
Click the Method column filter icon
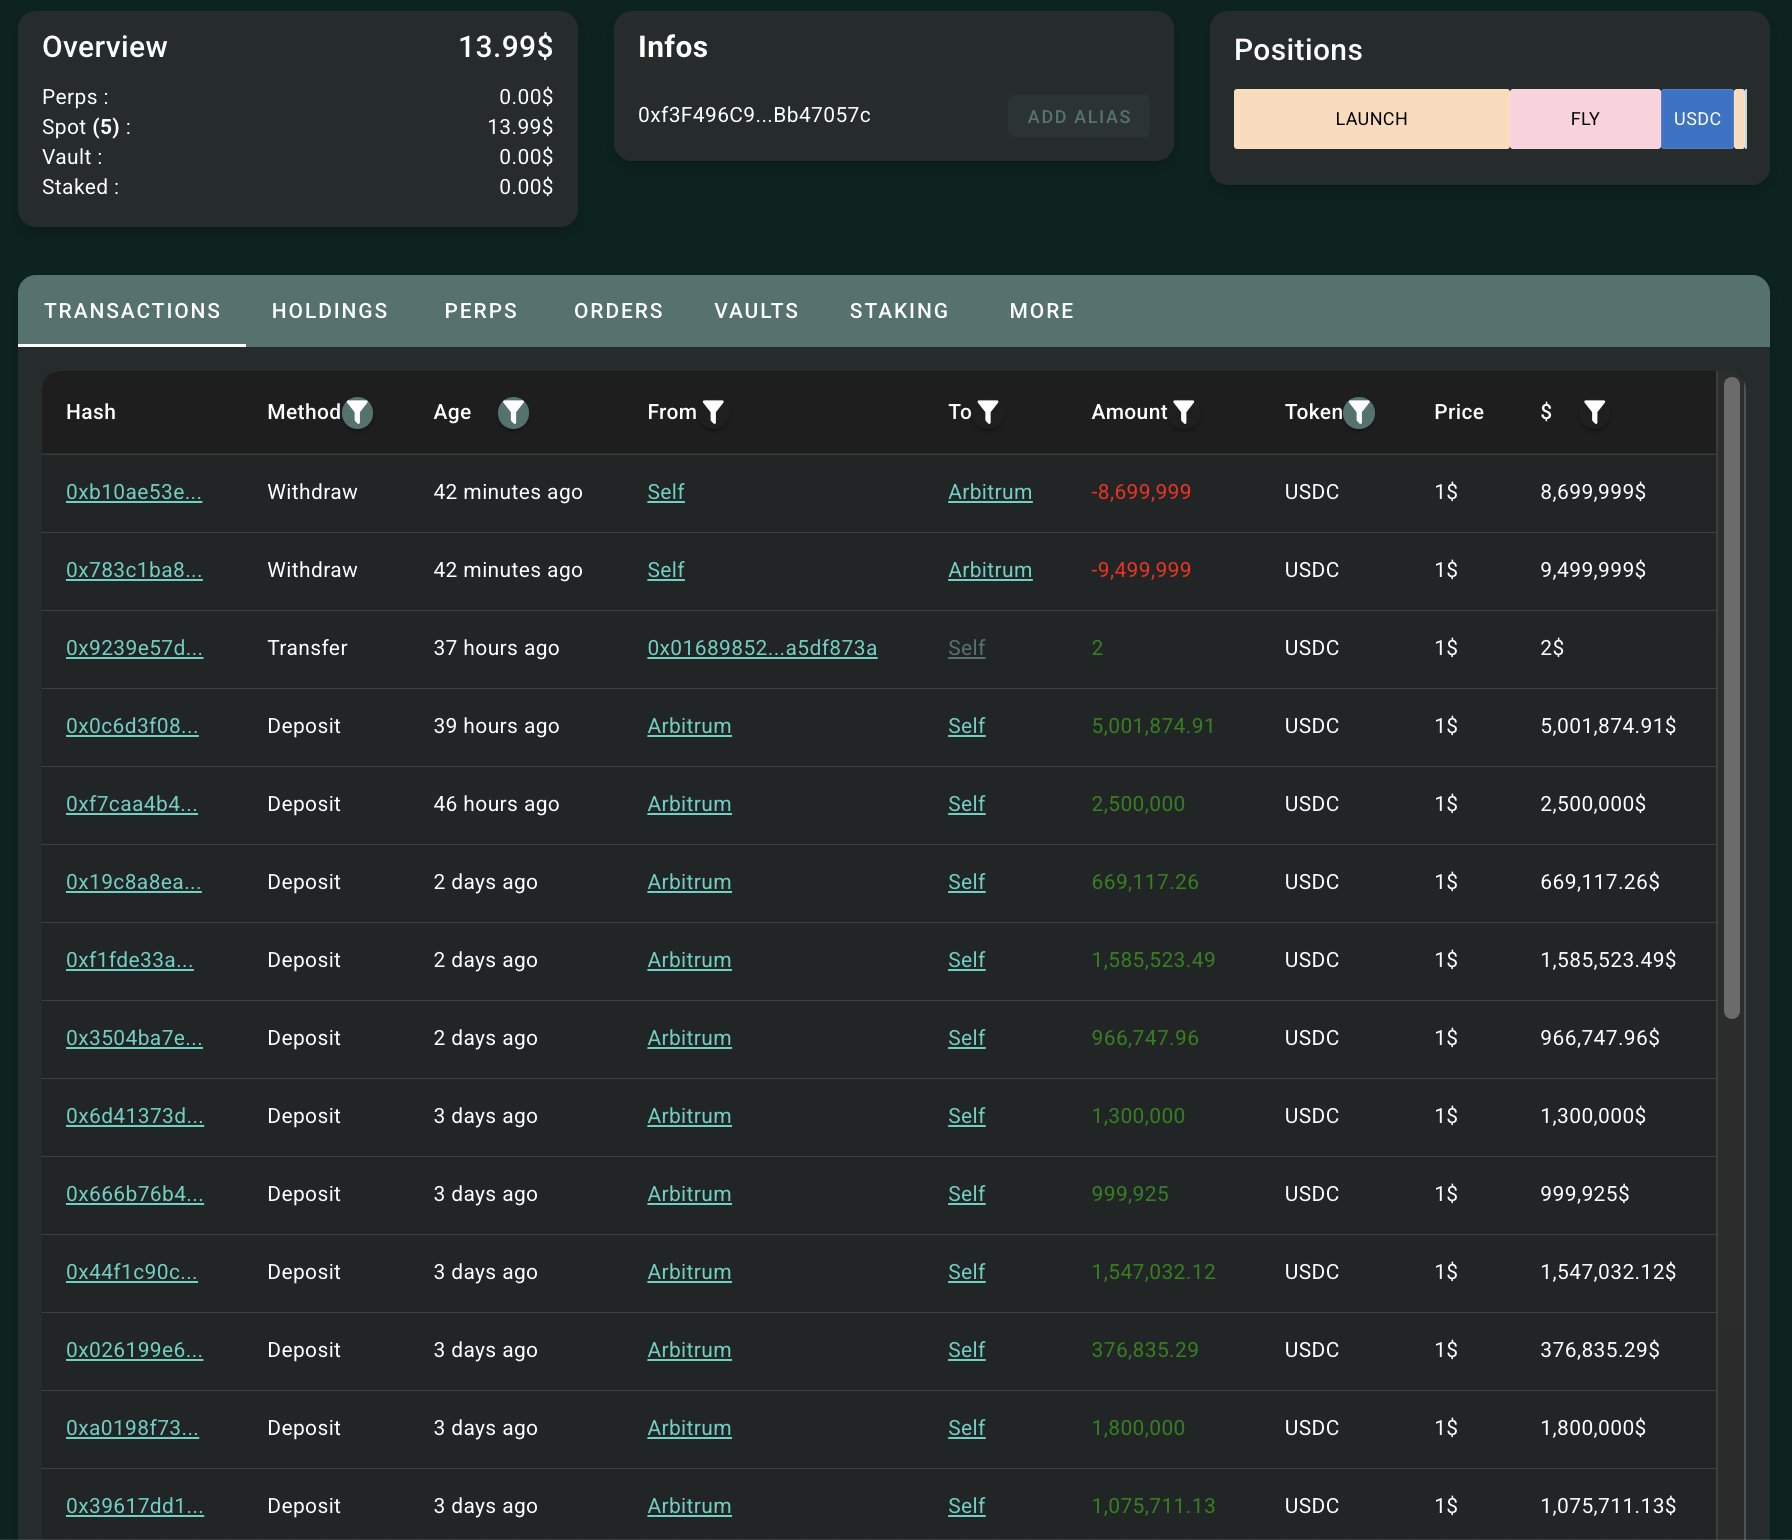click(x=357, y=412)
